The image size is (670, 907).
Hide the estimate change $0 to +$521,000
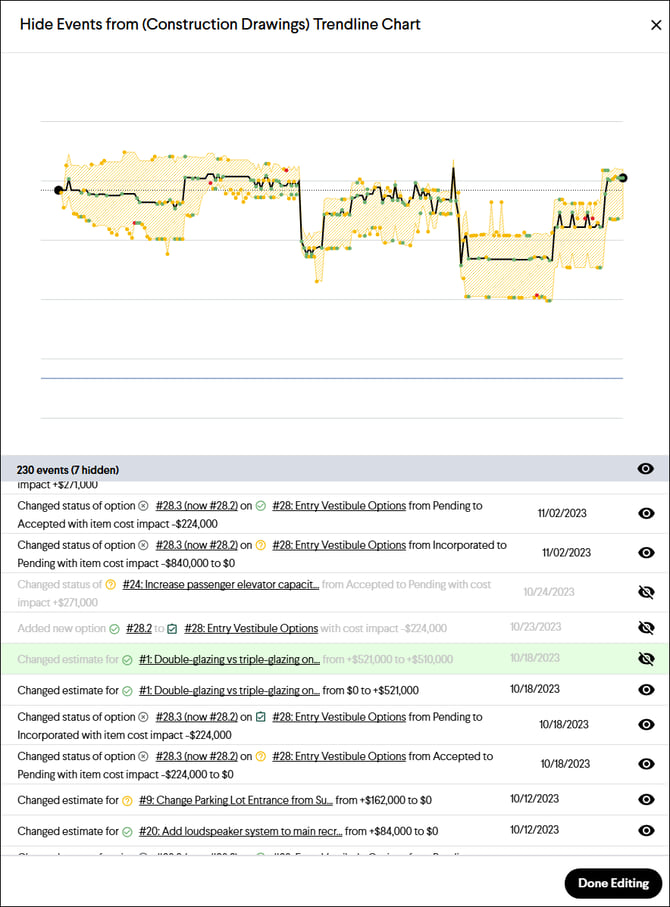(646, 690)
